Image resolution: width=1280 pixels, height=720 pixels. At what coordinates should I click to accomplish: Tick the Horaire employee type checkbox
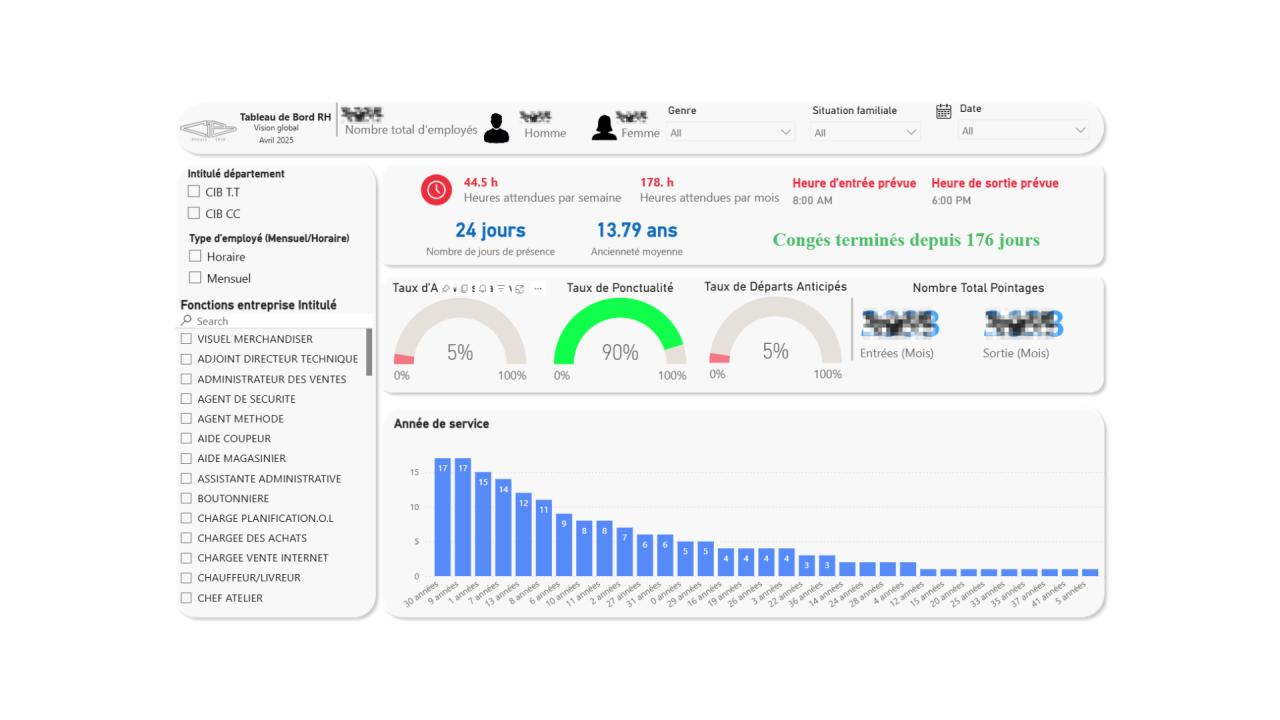click(195, 256)
